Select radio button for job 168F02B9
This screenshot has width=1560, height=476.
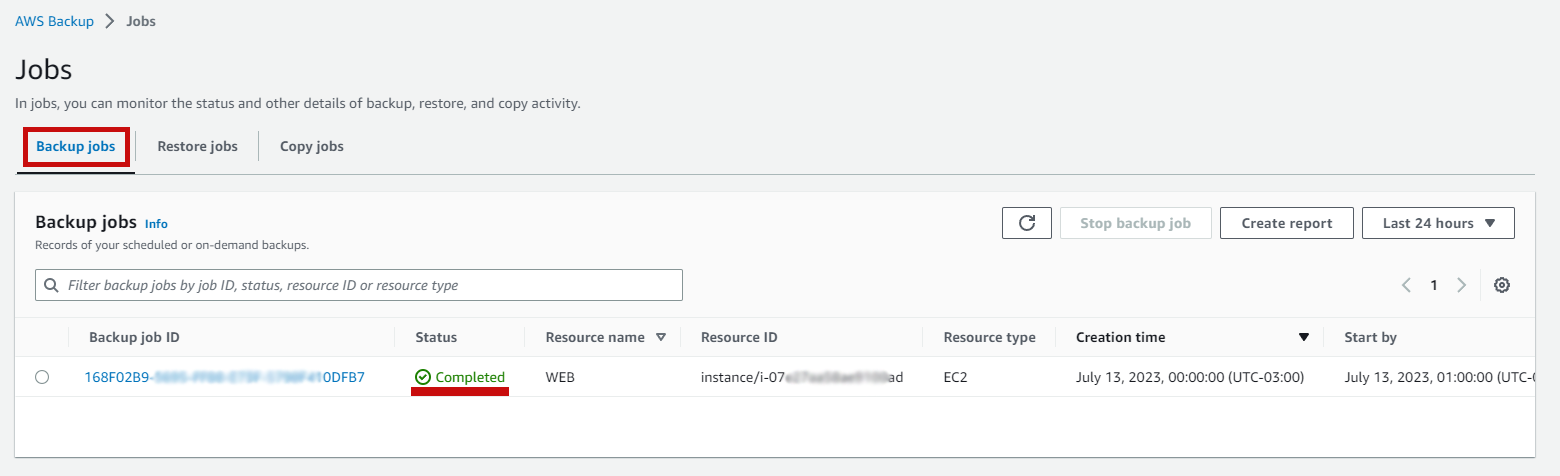tap(41, 377)
